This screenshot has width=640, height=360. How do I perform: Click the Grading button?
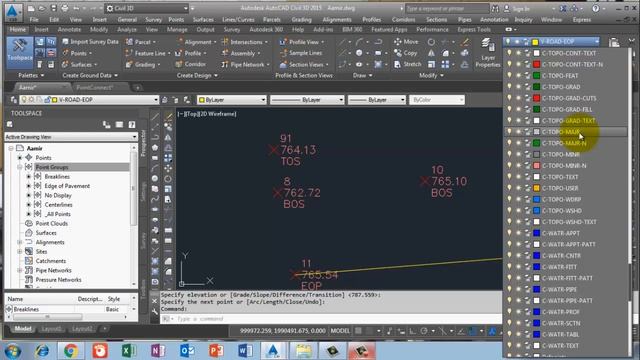(142, 64)
